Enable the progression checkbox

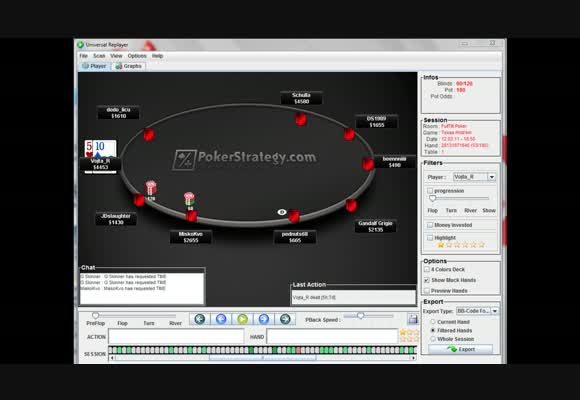(430, 191)
